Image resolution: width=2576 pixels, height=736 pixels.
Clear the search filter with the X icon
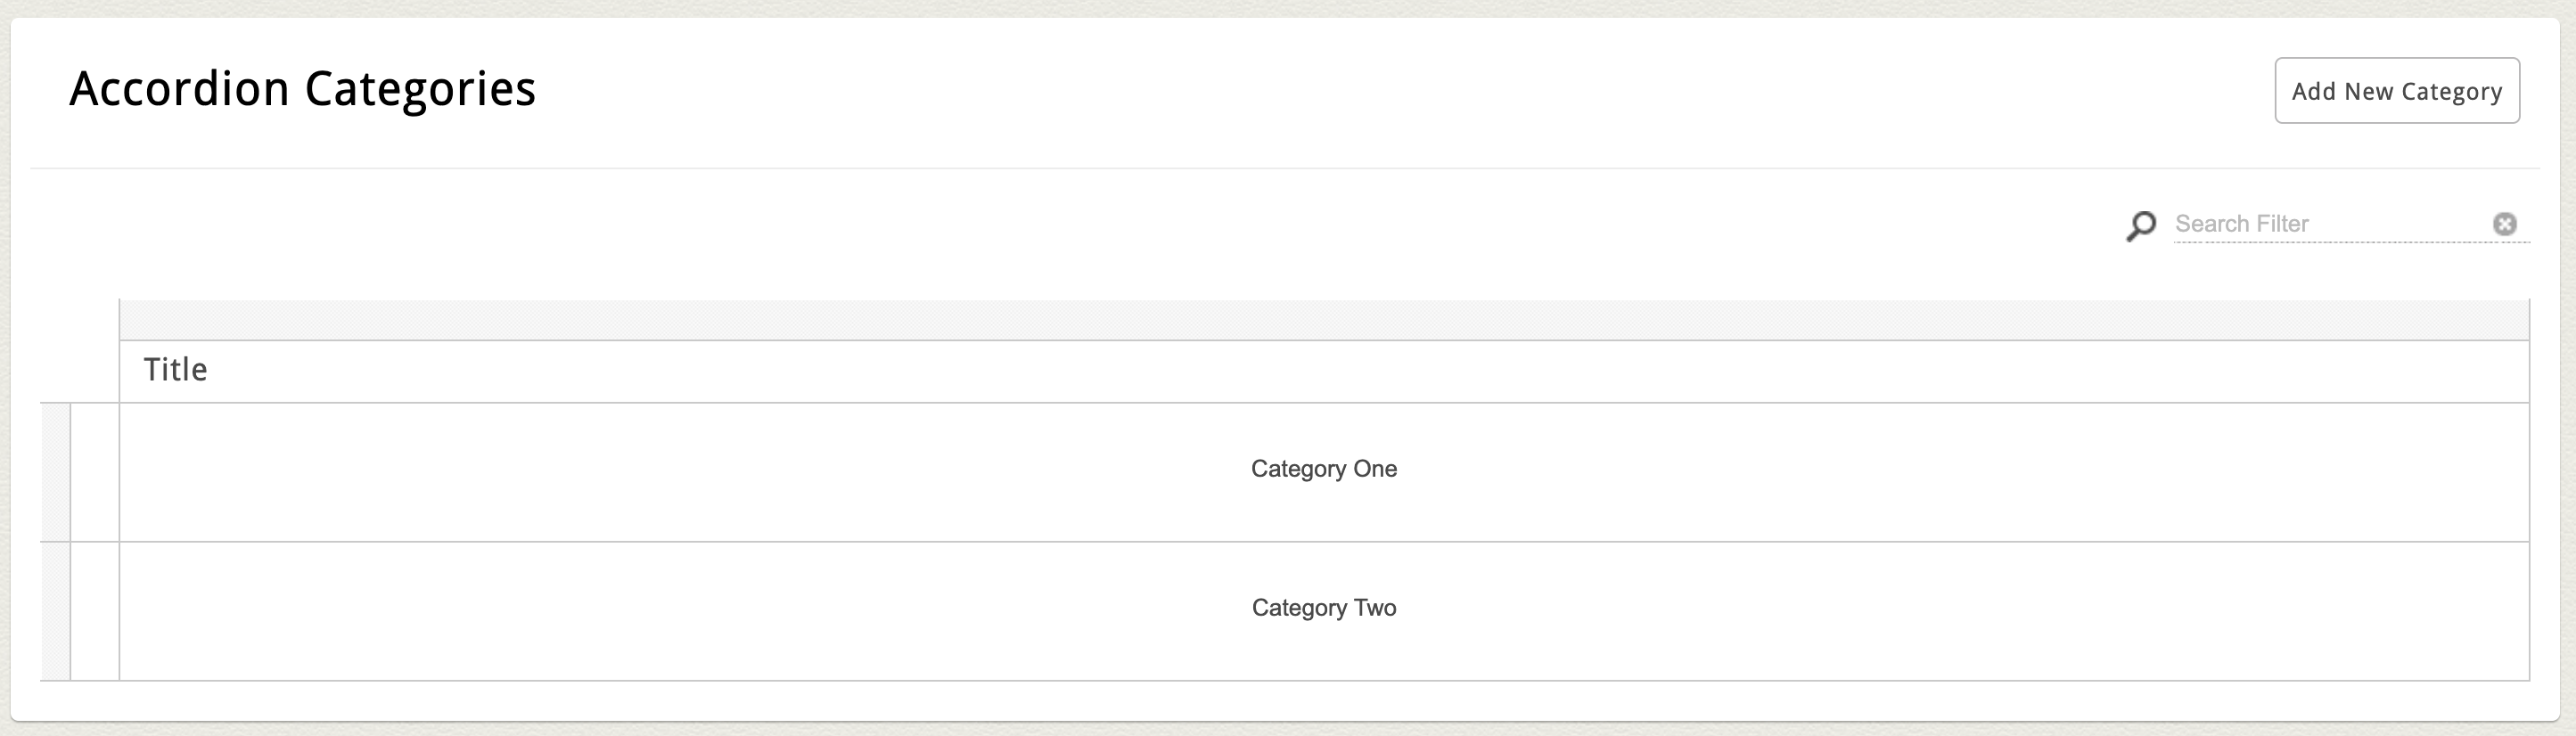(x=2504, y=224)
